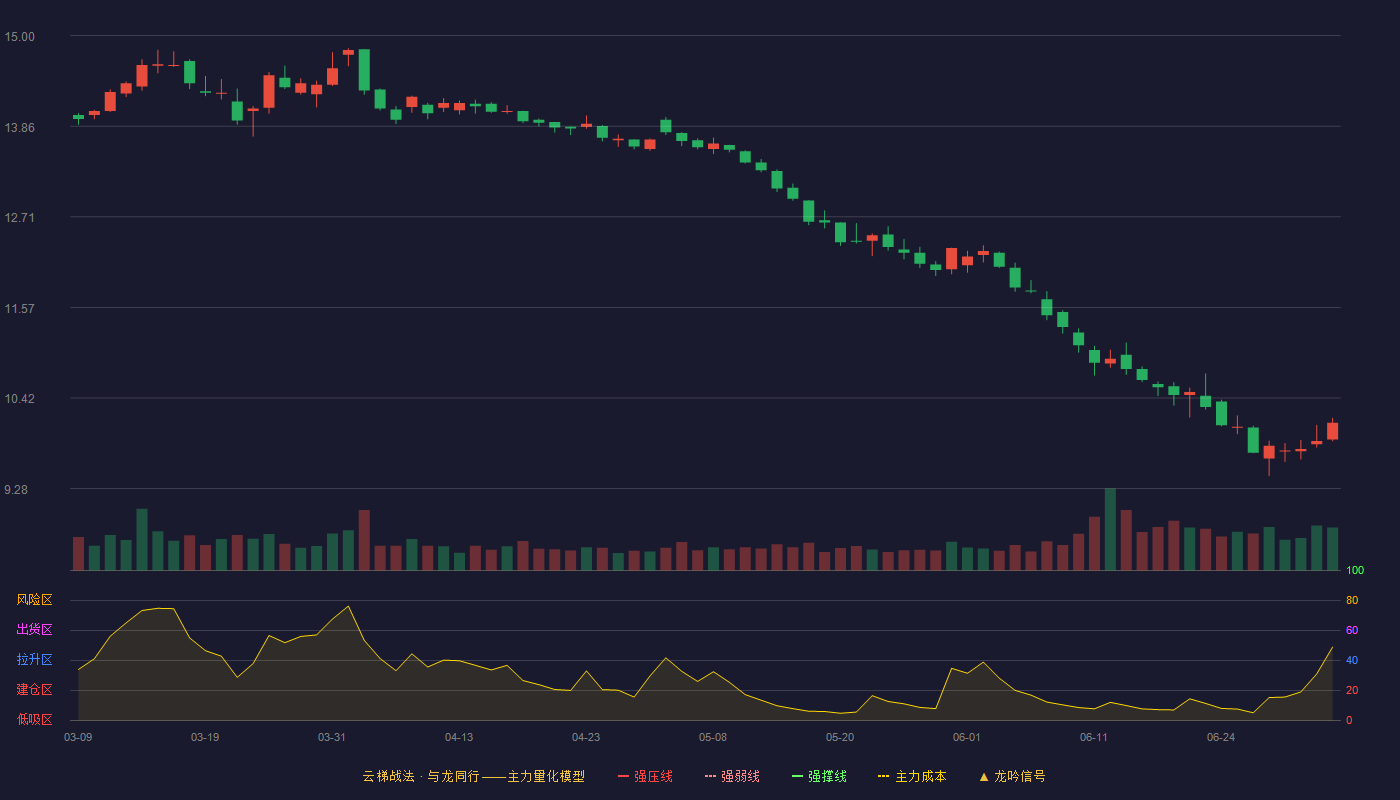Click the 云梯战法 title text

[x=388, y=776]
